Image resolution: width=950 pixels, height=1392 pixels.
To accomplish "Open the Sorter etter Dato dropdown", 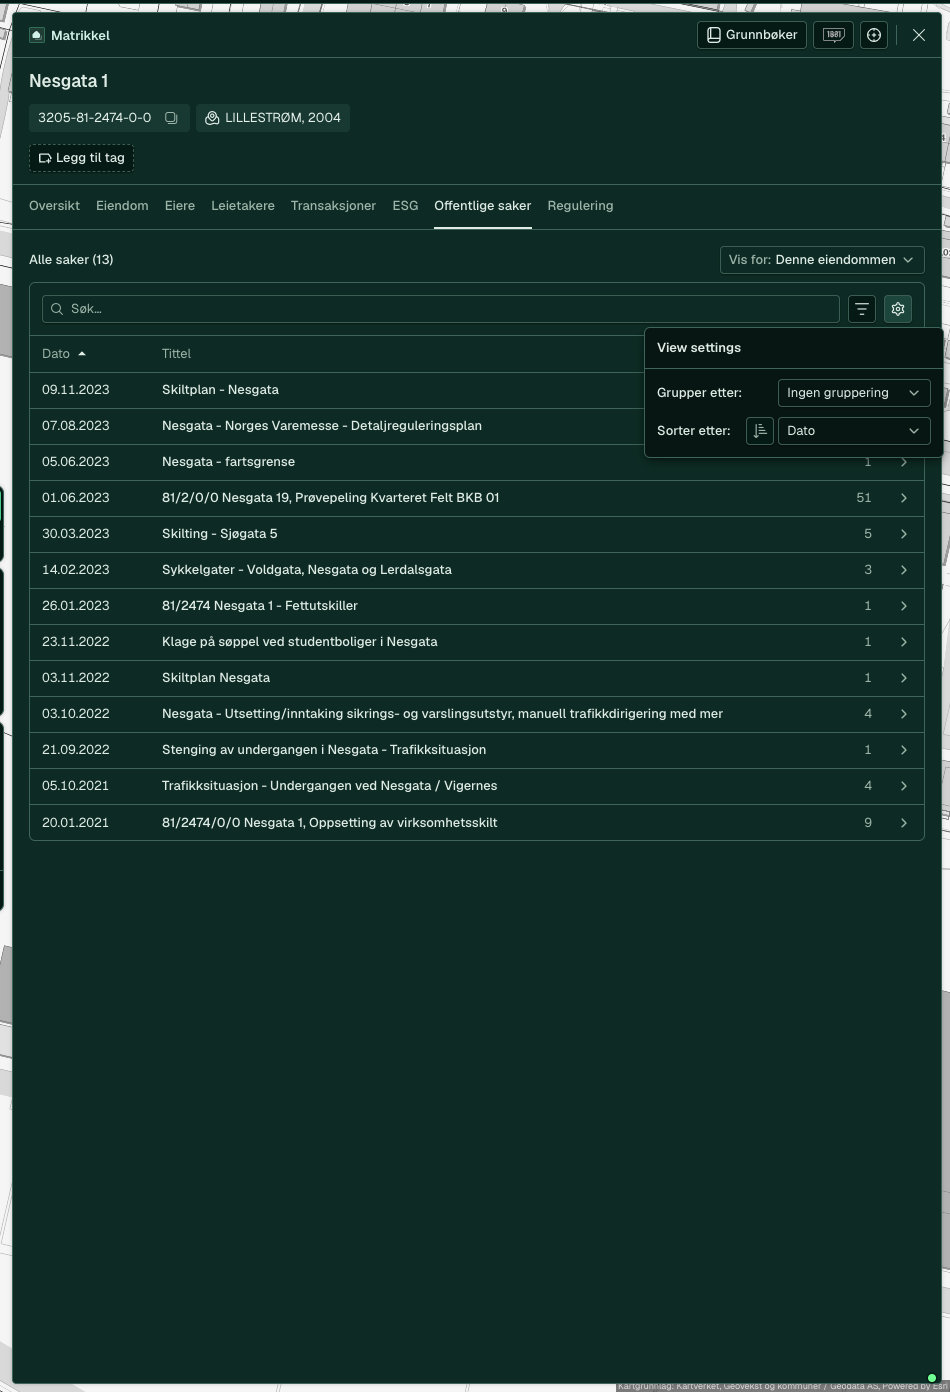I will tap(854, 431).
